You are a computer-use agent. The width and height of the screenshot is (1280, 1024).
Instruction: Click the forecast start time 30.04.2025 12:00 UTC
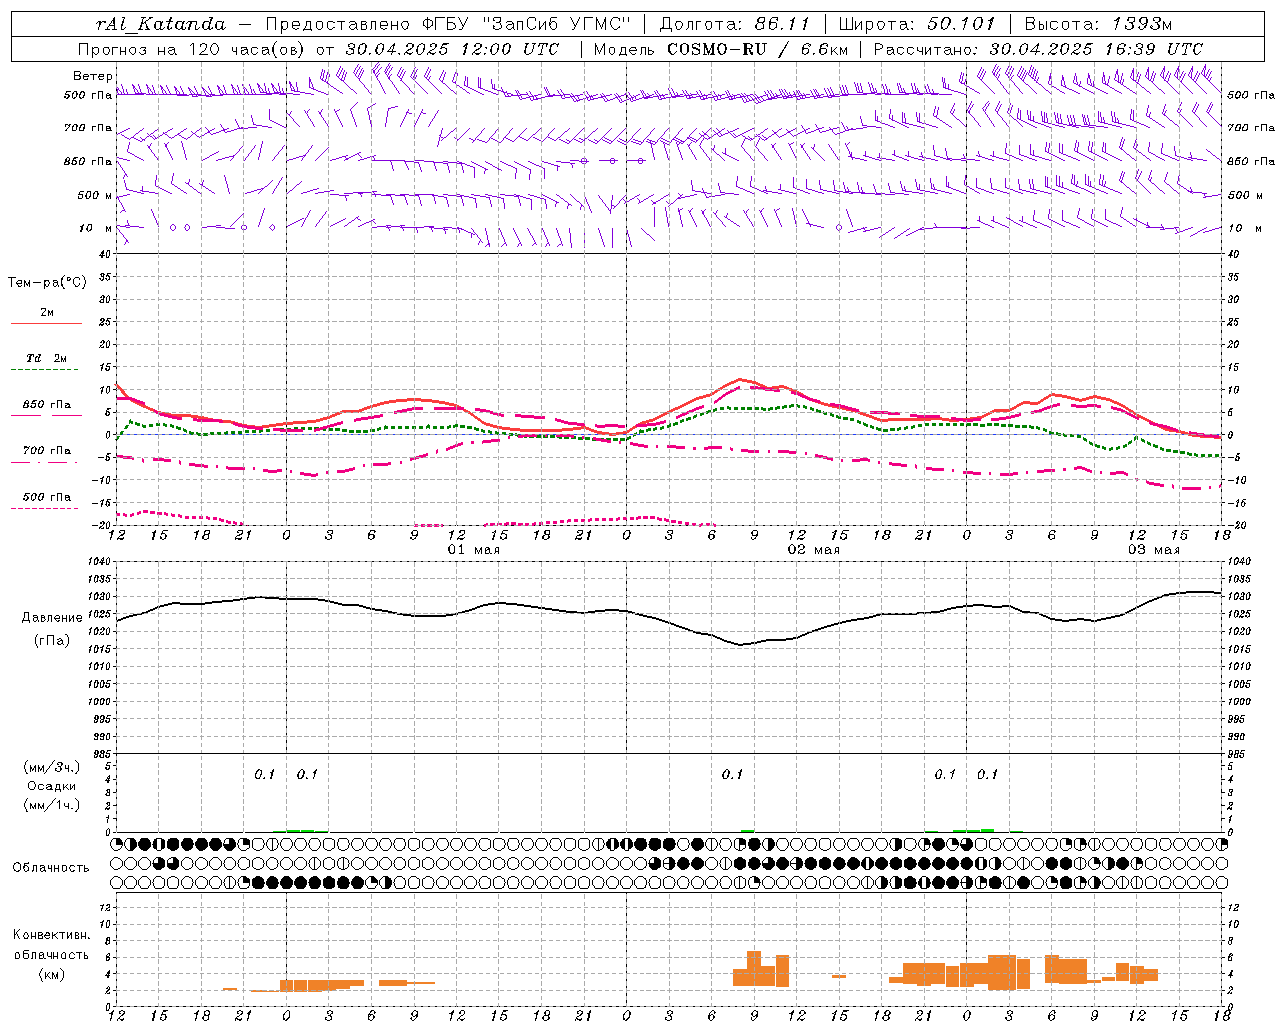tap(452, 49)
